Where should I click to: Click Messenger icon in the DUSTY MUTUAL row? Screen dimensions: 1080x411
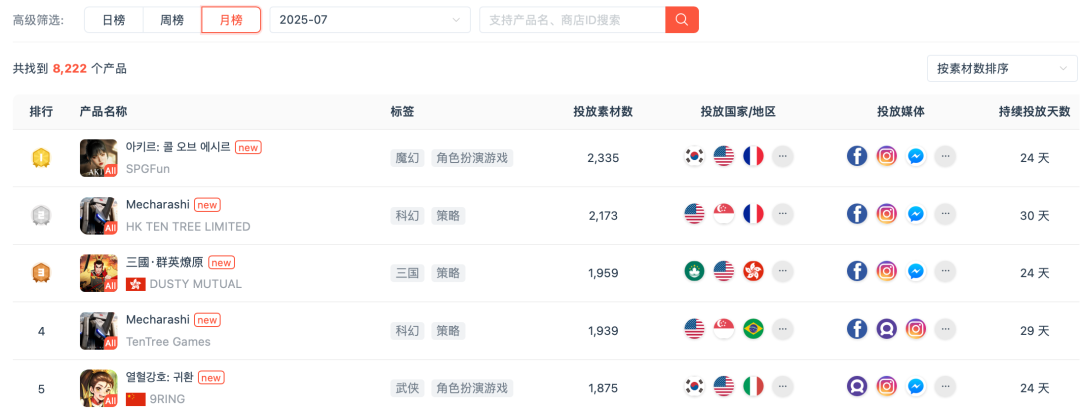click(915, 271)
